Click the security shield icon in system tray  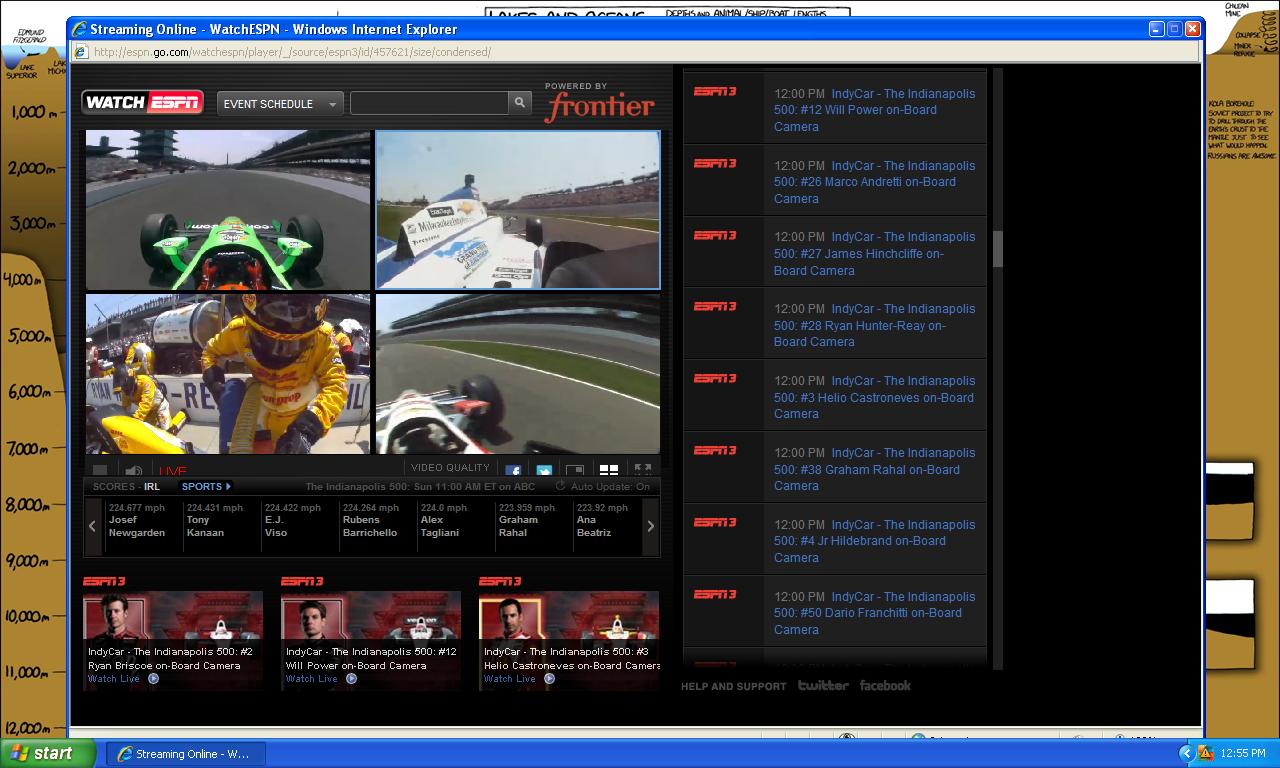click(x=1205, y=753)
